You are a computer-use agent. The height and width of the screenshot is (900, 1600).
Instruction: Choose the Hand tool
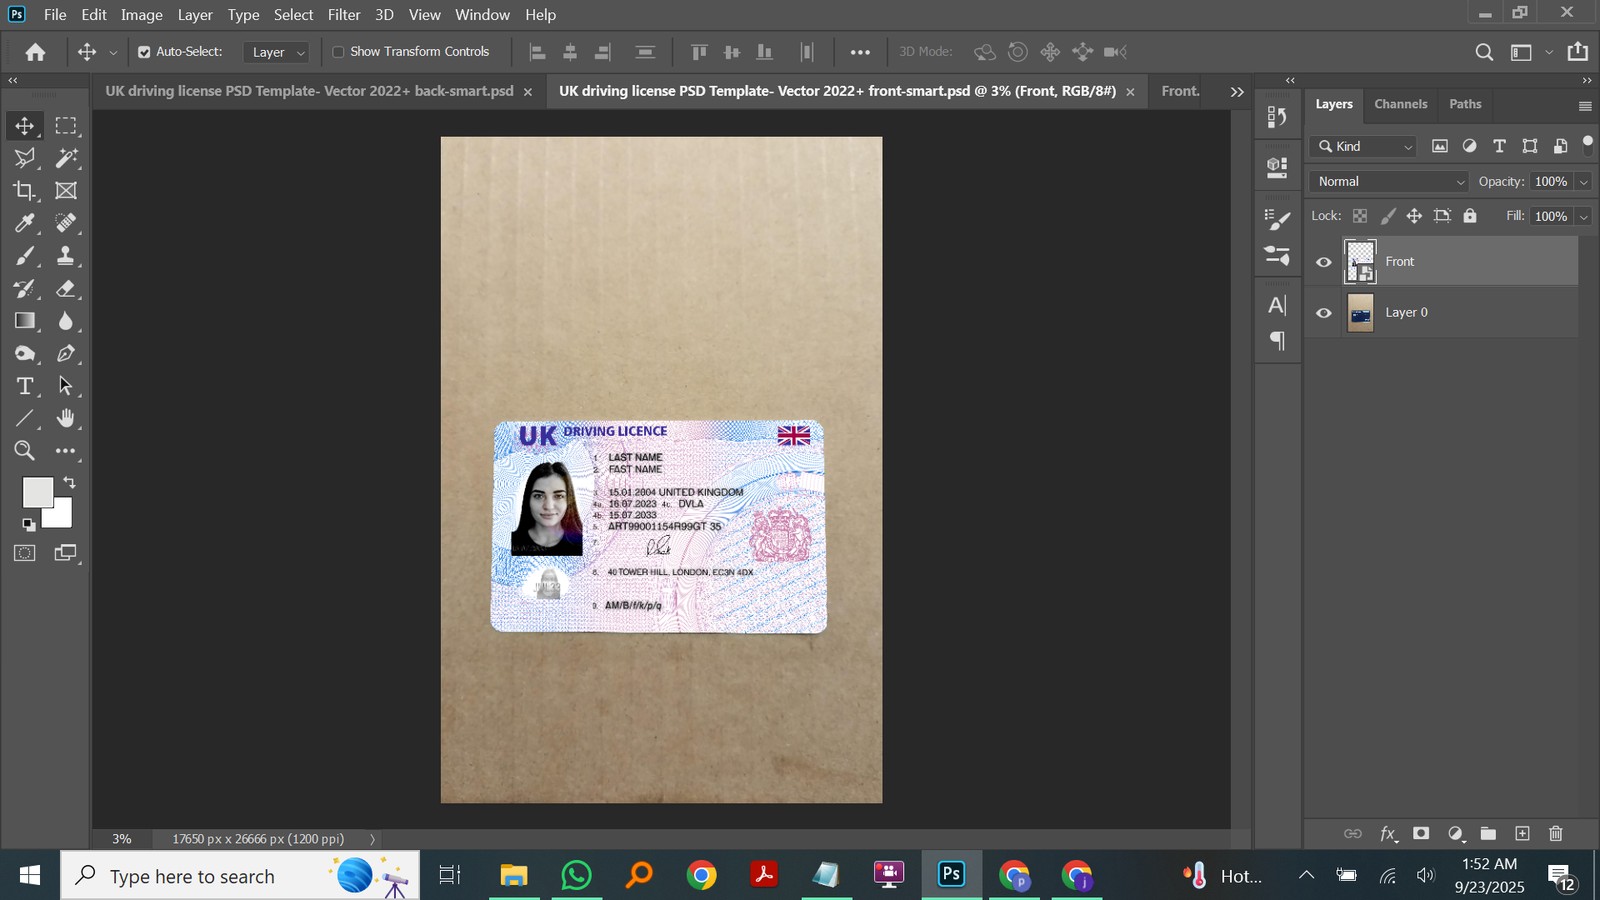point(66,418)
